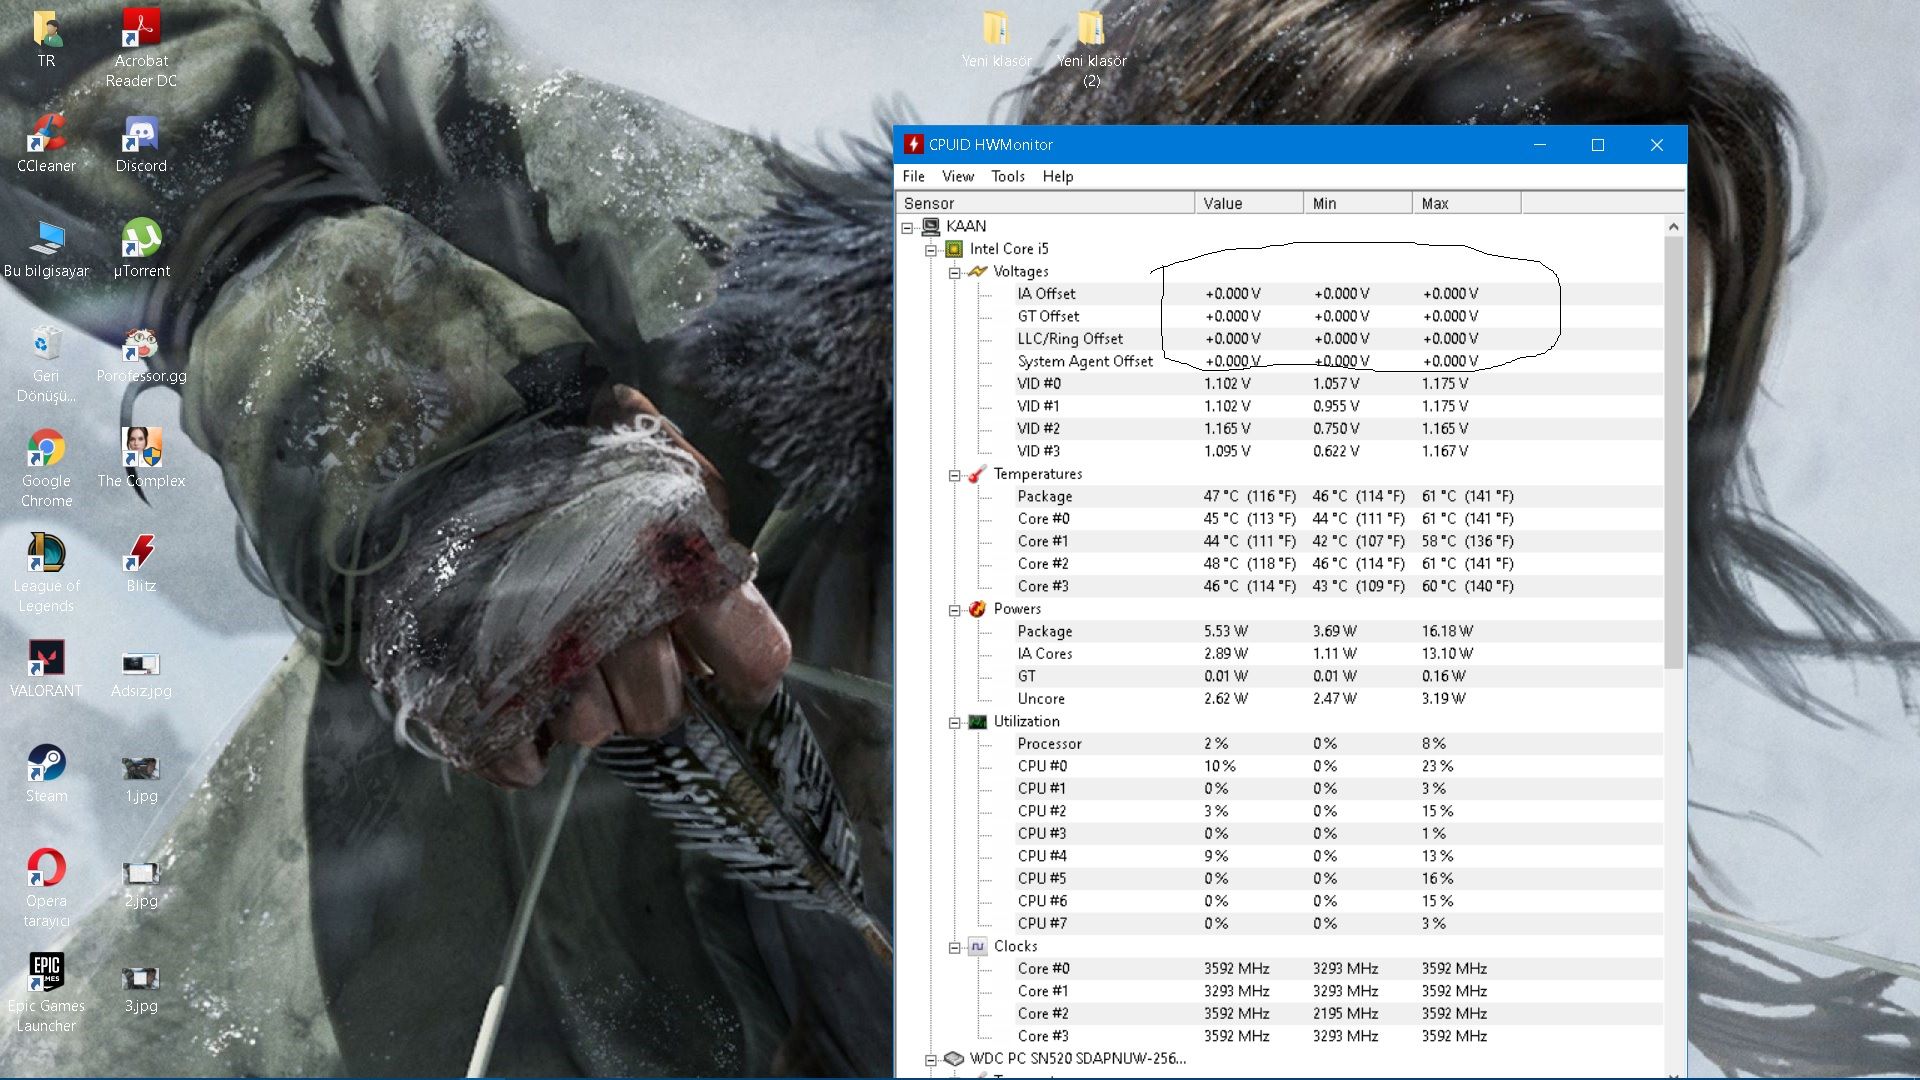Image resolution: width=1920 pixels, height=1080 pixels.
Task: Click the vertical scrollbar thumb
Action: 1673,450
